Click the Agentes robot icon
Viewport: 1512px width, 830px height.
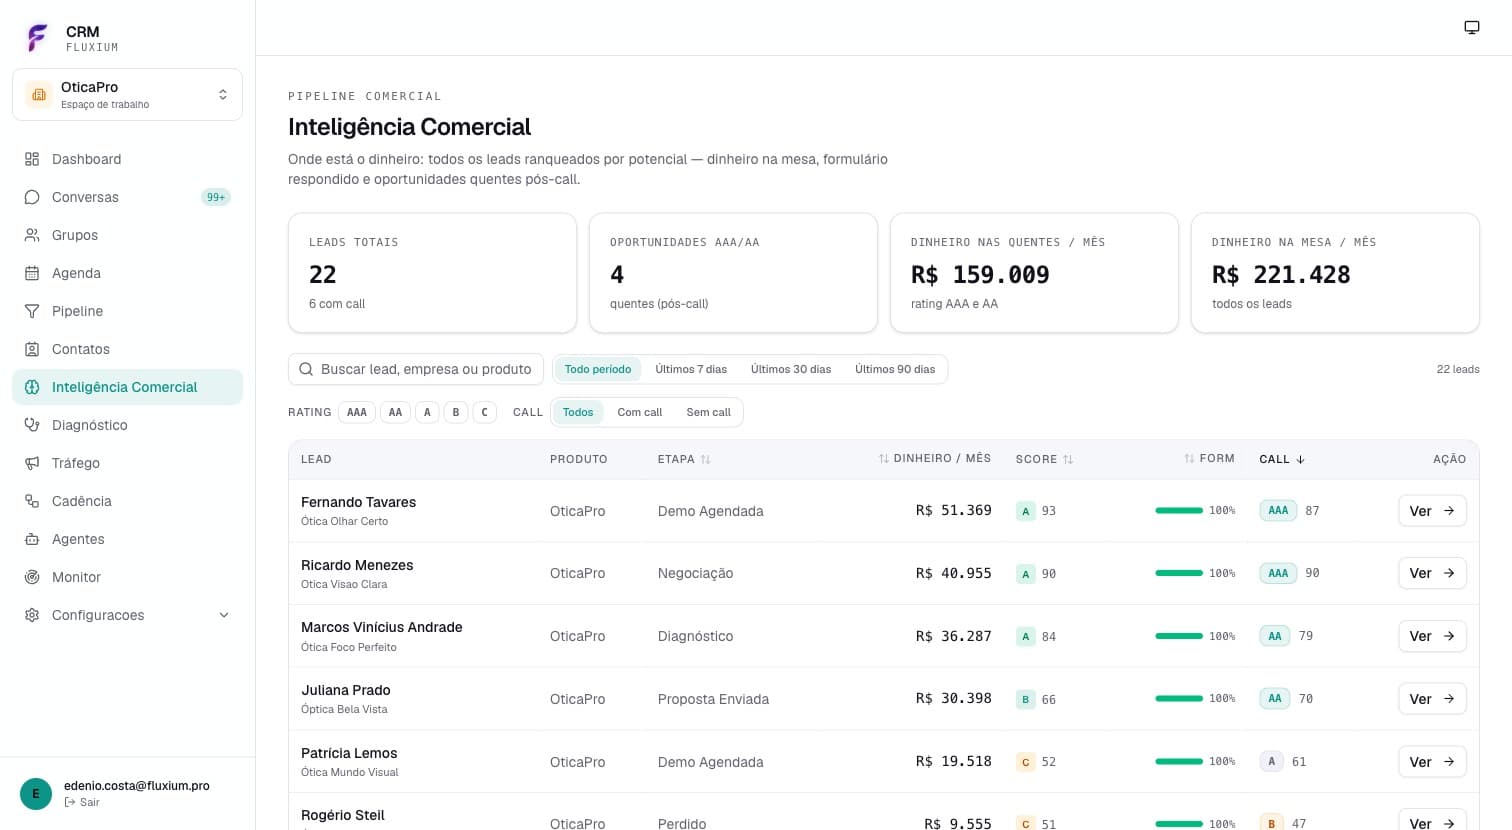(x=32, y=539)
